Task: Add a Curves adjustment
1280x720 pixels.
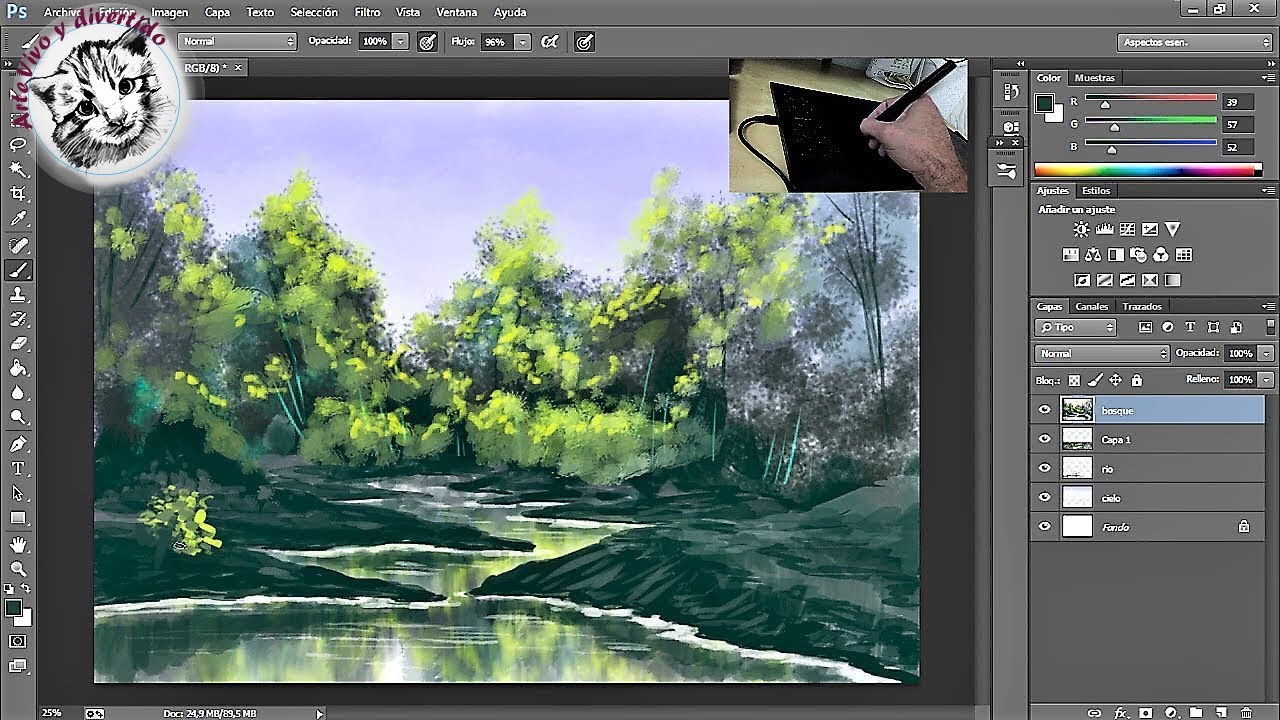Action: pyautogui.click(x=1127, y=229)
